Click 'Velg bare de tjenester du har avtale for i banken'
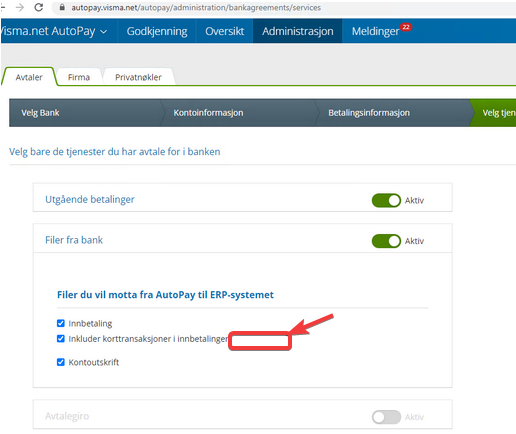 coord(114,152)
